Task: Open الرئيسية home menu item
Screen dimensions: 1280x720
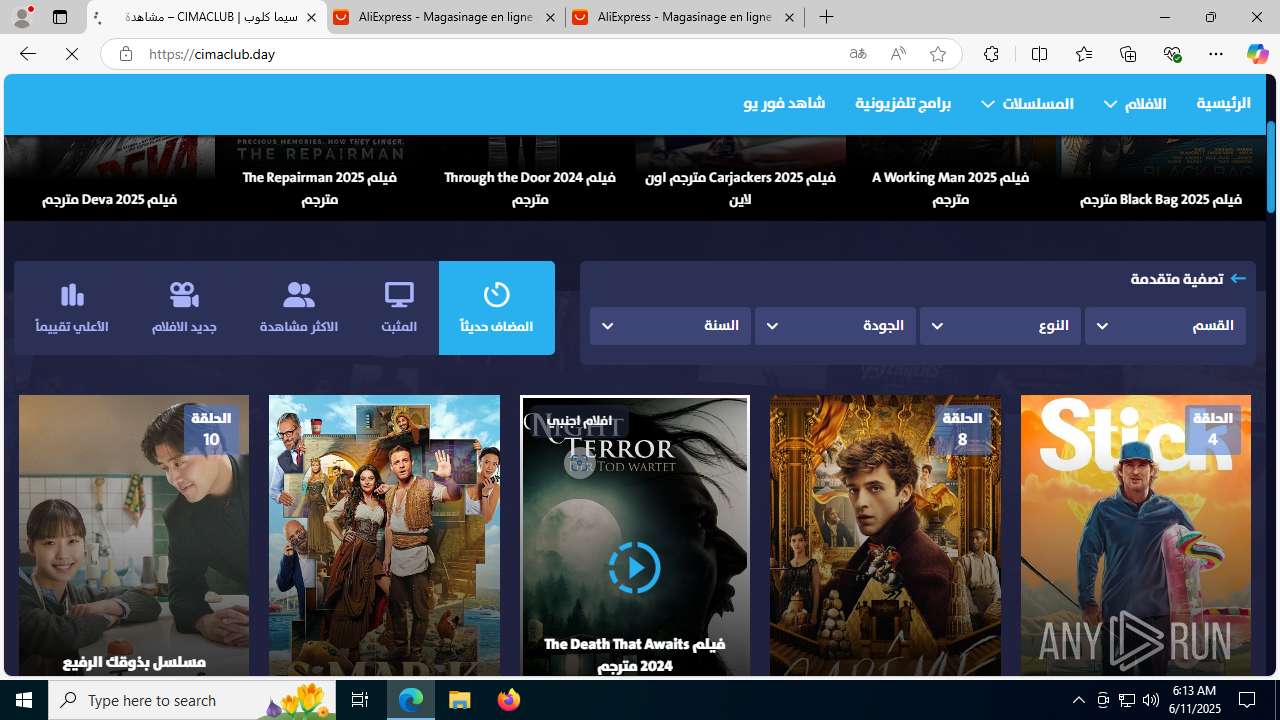Action: pos(1223,103)
